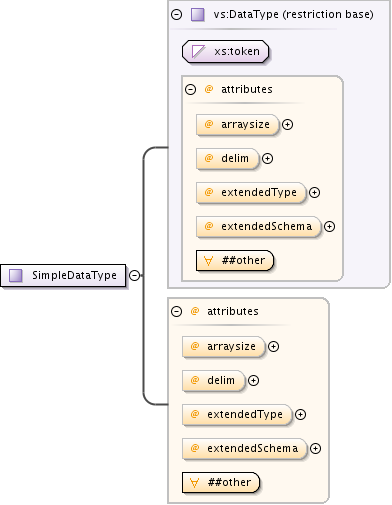Image resolution: width=392 pixels, height=505 pixels.
Task: Select ##other wildcard in vs:DataType group
Action: (x=235, y=260)
